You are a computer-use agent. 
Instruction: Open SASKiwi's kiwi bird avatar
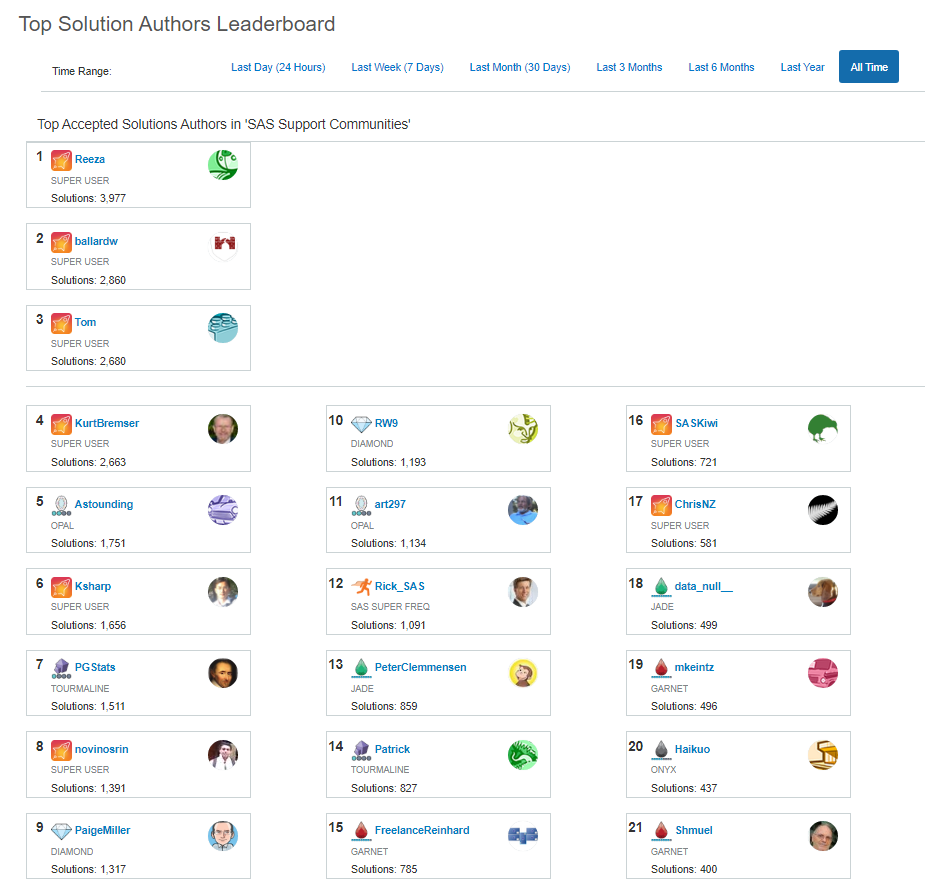(x=822, y=428)
